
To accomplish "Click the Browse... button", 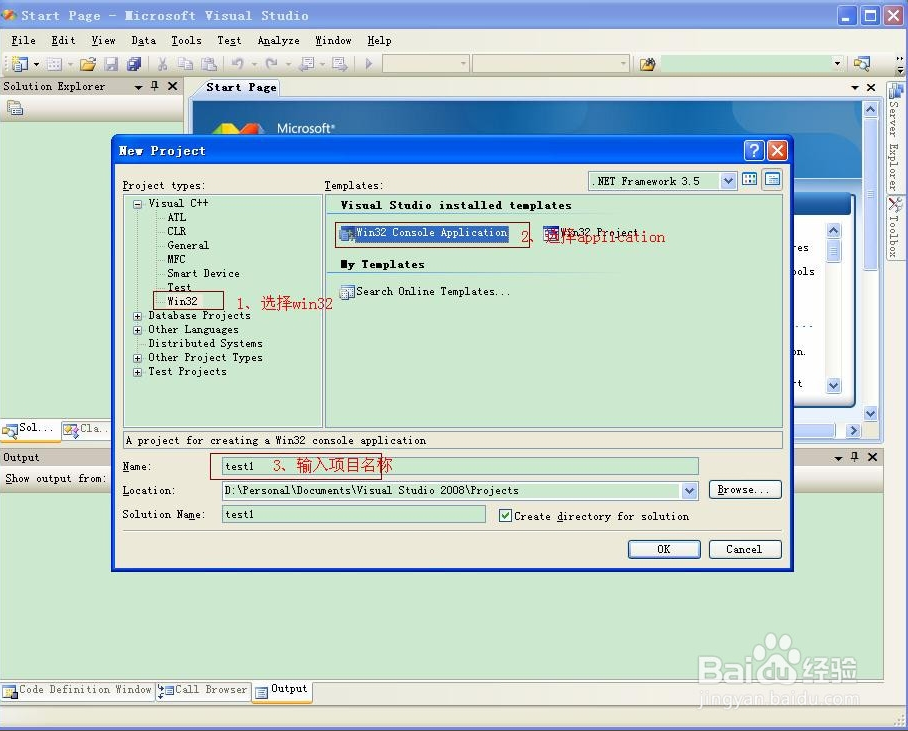I will tap(745, 490).
